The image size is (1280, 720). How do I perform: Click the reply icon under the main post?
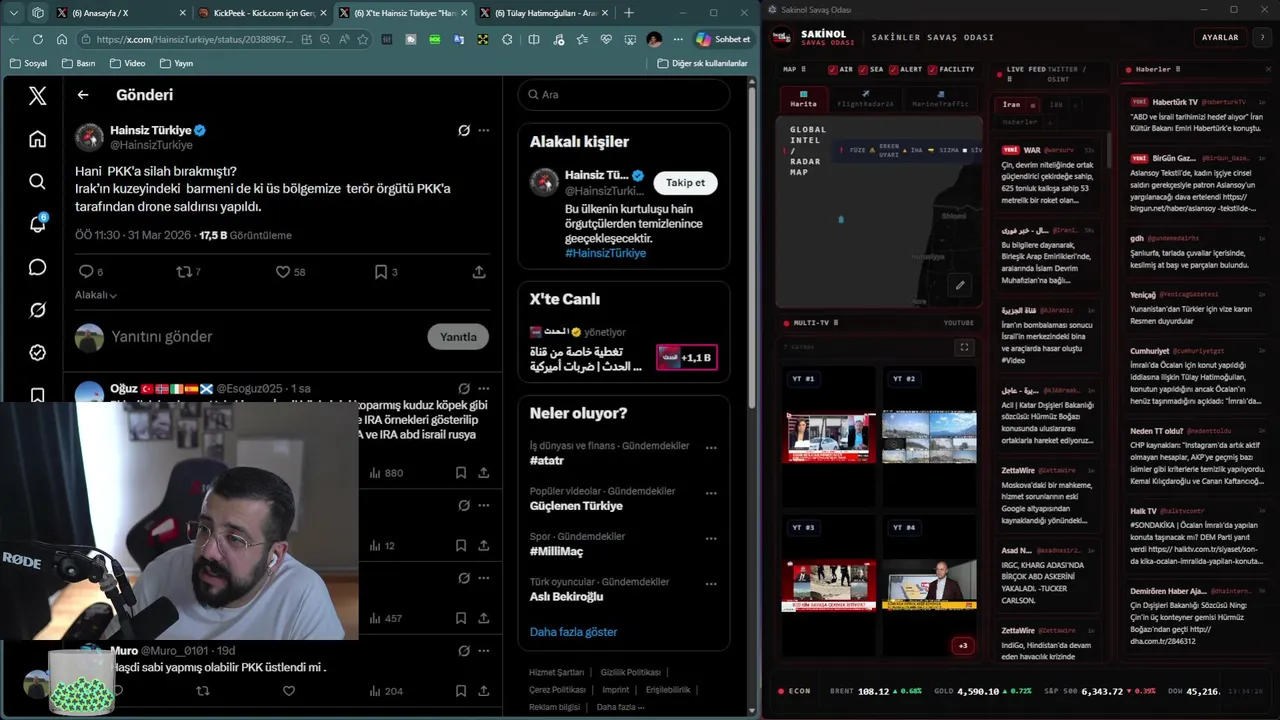[86, 272]
